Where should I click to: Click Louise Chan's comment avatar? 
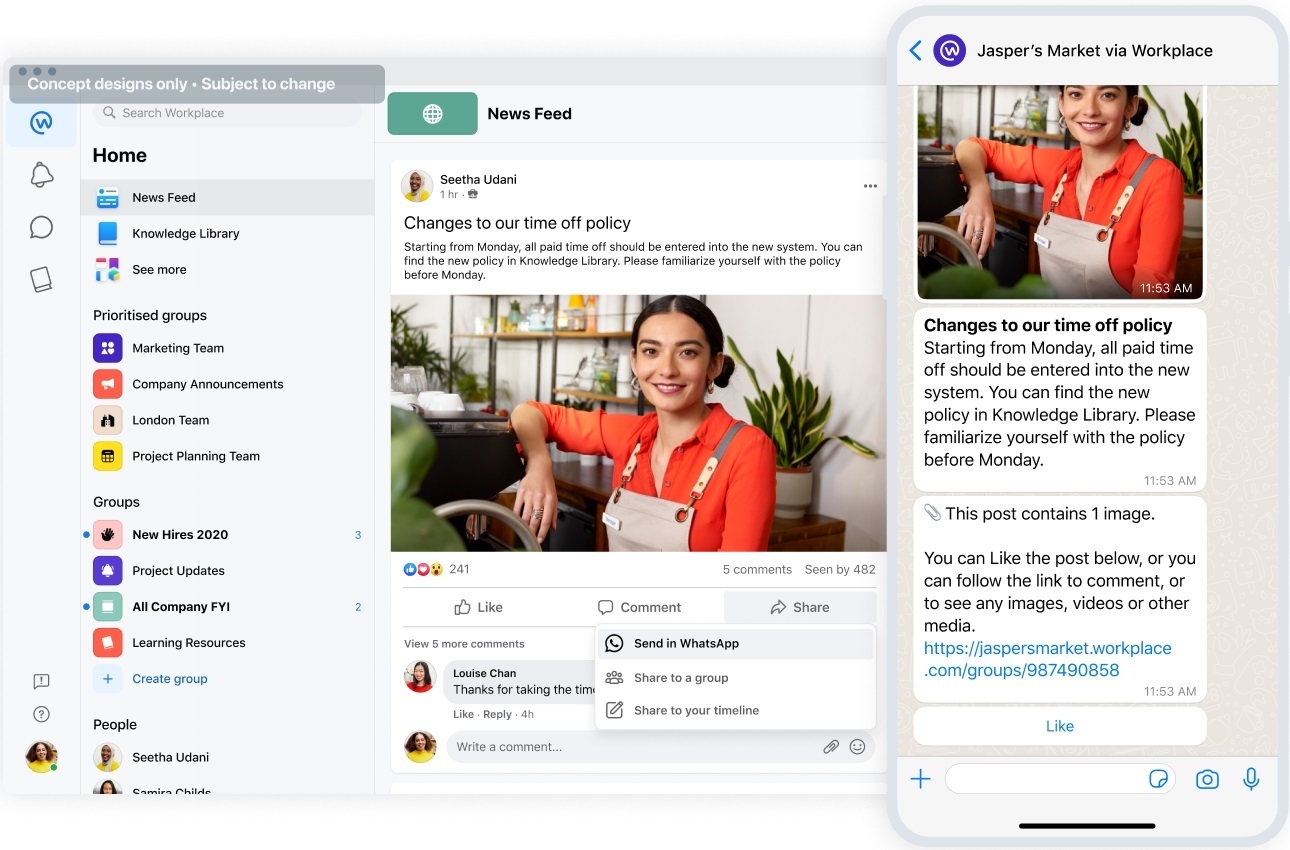coord(420,677)
